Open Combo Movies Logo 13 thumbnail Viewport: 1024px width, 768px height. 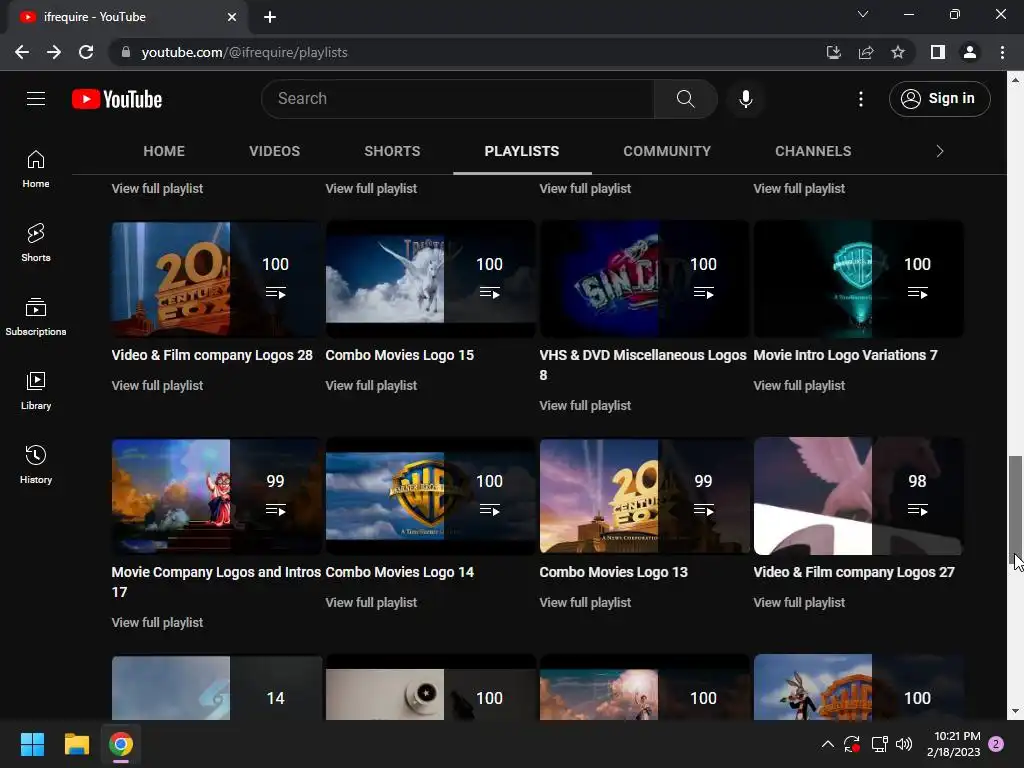644,496
